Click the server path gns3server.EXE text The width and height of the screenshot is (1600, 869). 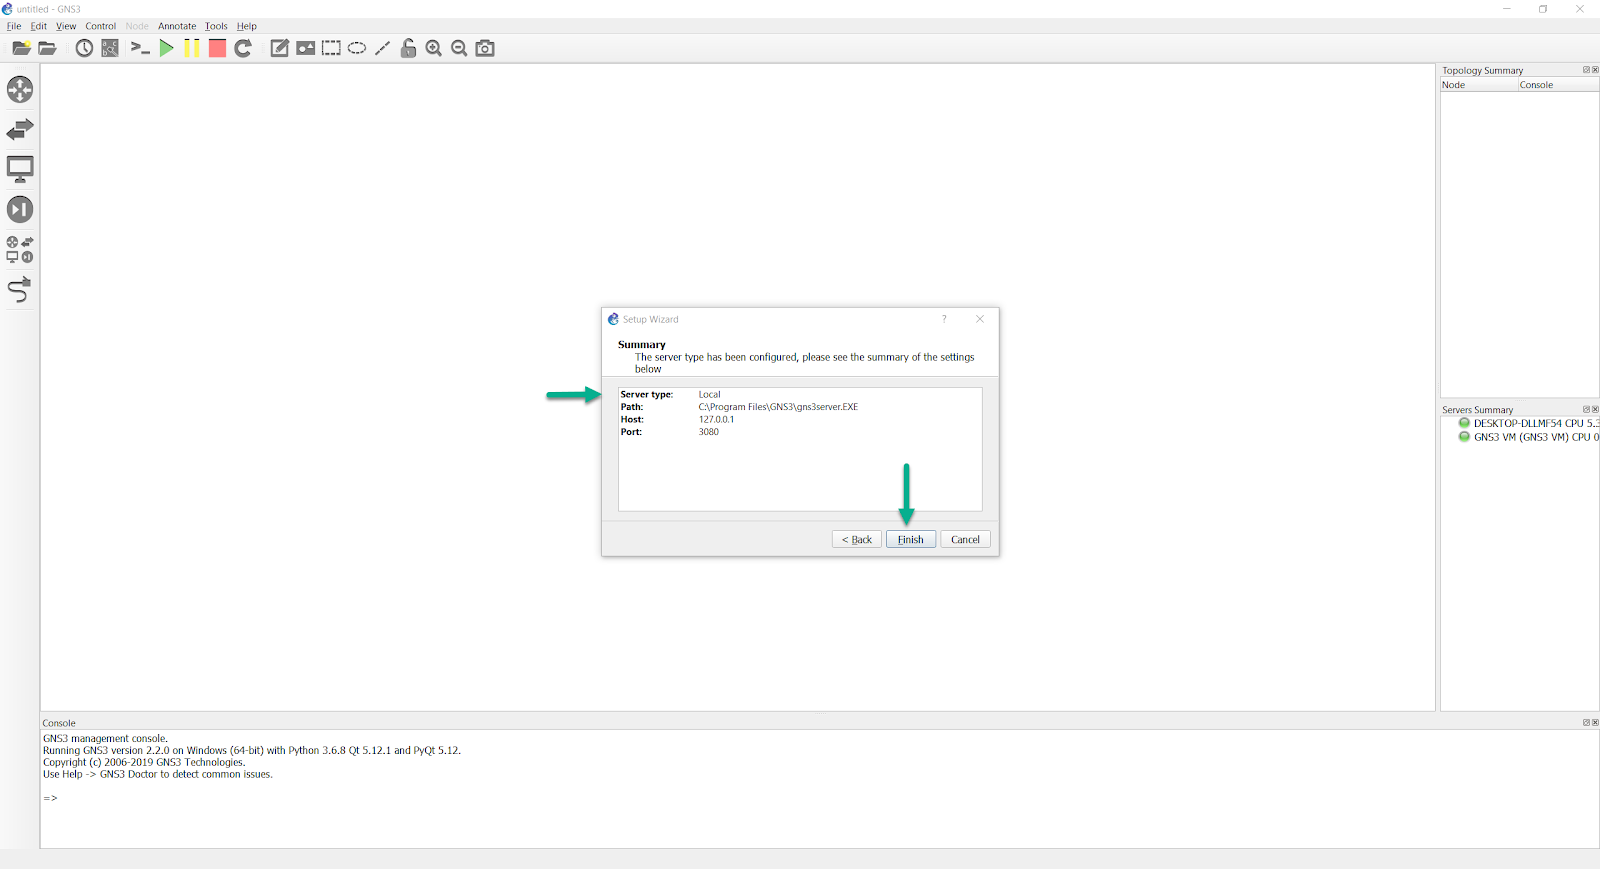[778, 407]
